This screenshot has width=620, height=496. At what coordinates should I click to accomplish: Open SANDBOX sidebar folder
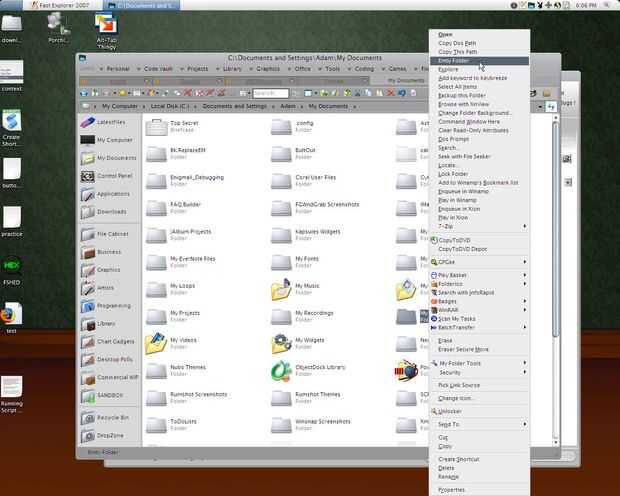point(102,395)
